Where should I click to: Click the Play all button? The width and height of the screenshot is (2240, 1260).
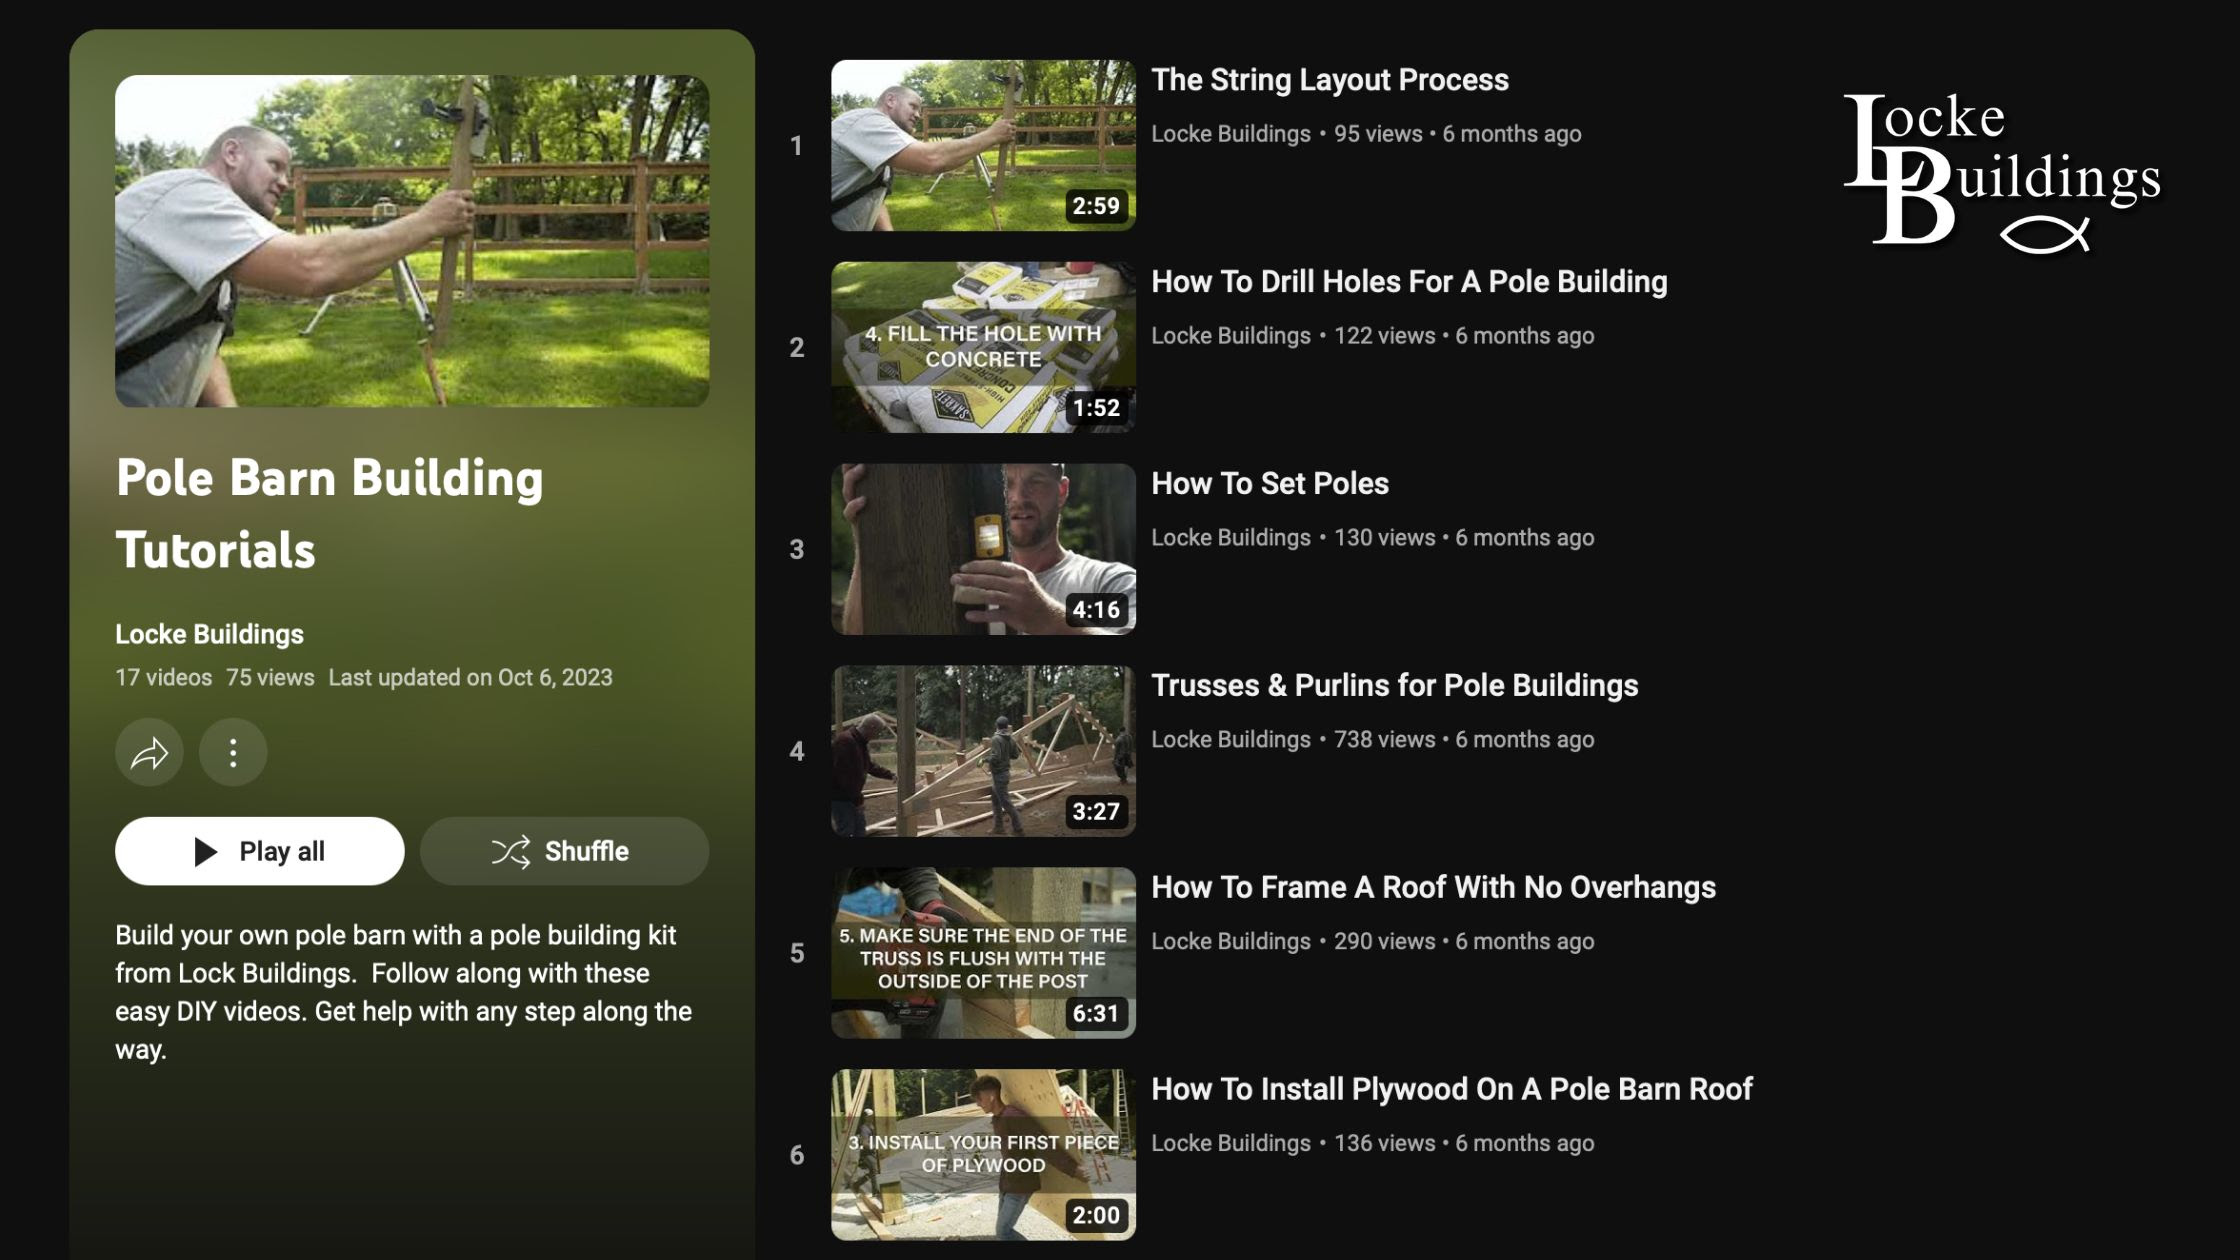pos(259,851)
